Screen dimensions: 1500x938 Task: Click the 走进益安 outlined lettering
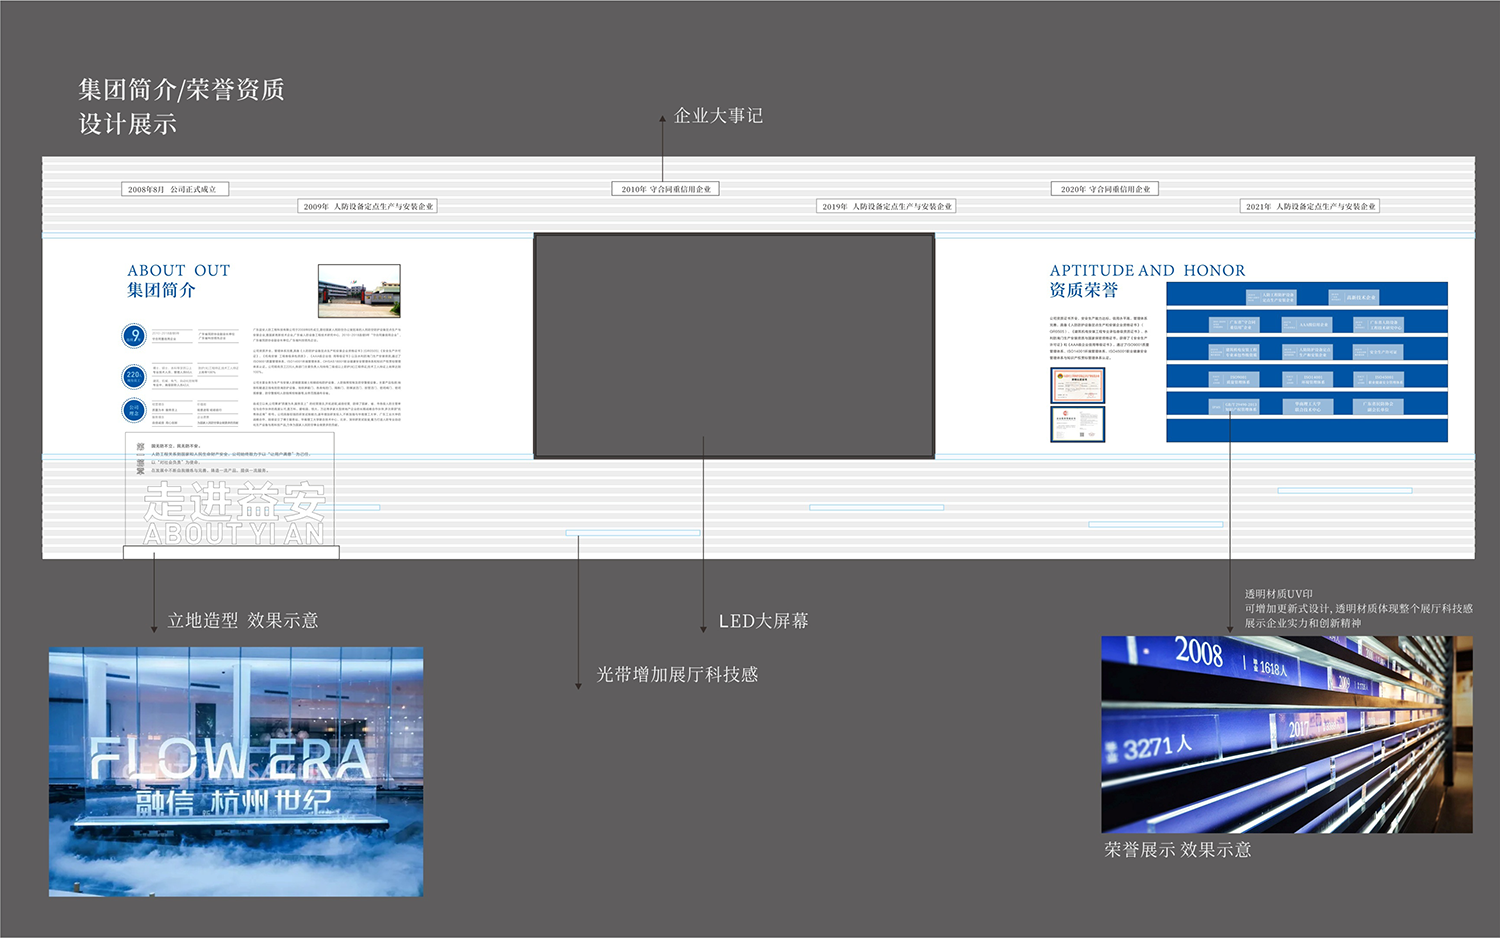click(234, 500)
